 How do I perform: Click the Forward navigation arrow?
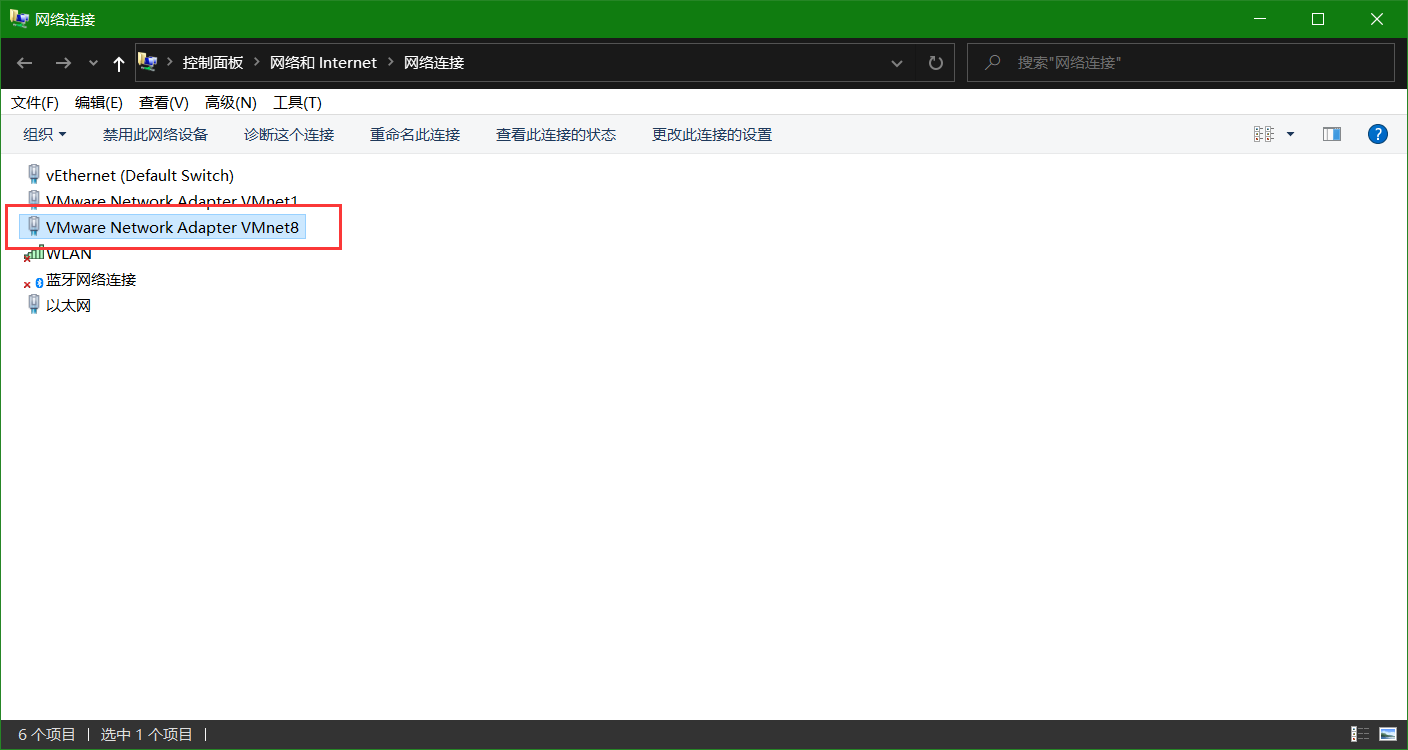[x=63, y=63]
